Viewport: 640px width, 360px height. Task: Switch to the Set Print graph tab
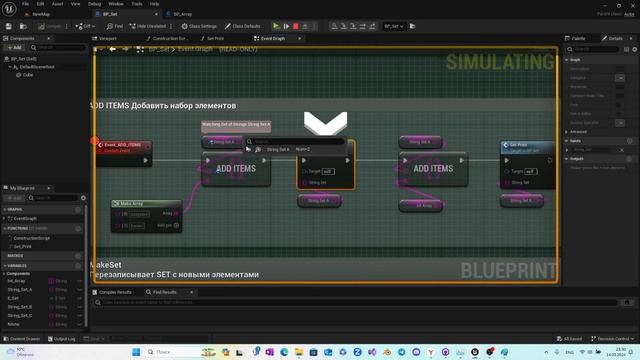point(212,38)
